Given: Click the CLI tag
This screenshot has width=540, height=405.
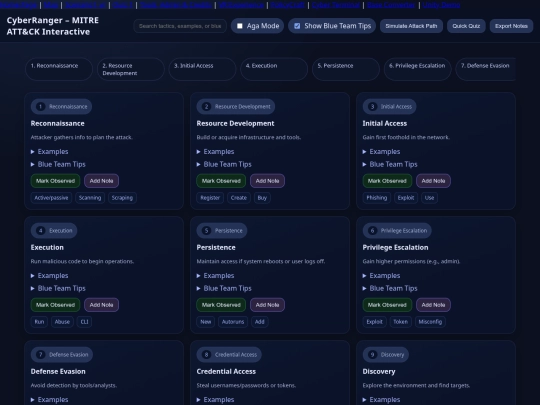Looking at the screenshot, I should (84, 322).
